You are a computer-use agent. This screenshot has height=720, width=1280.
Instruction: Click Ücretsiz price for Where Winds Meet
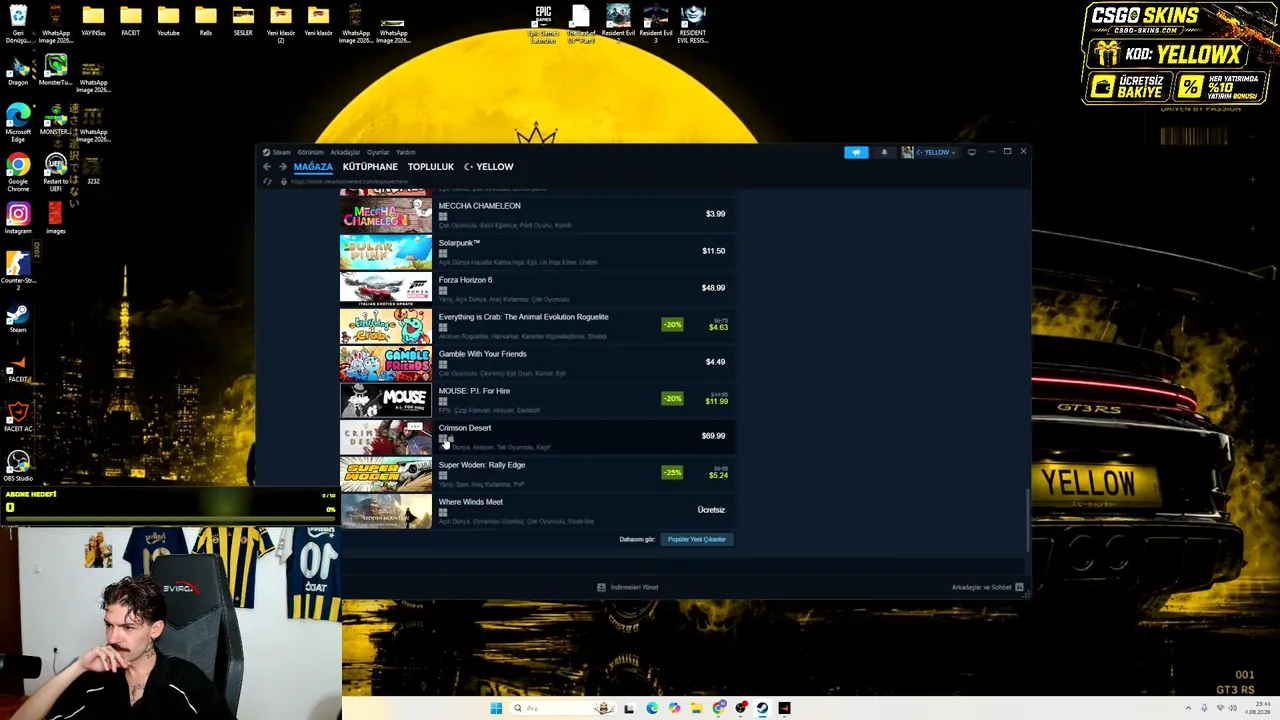pyautogui.click(x=711, y=510)
